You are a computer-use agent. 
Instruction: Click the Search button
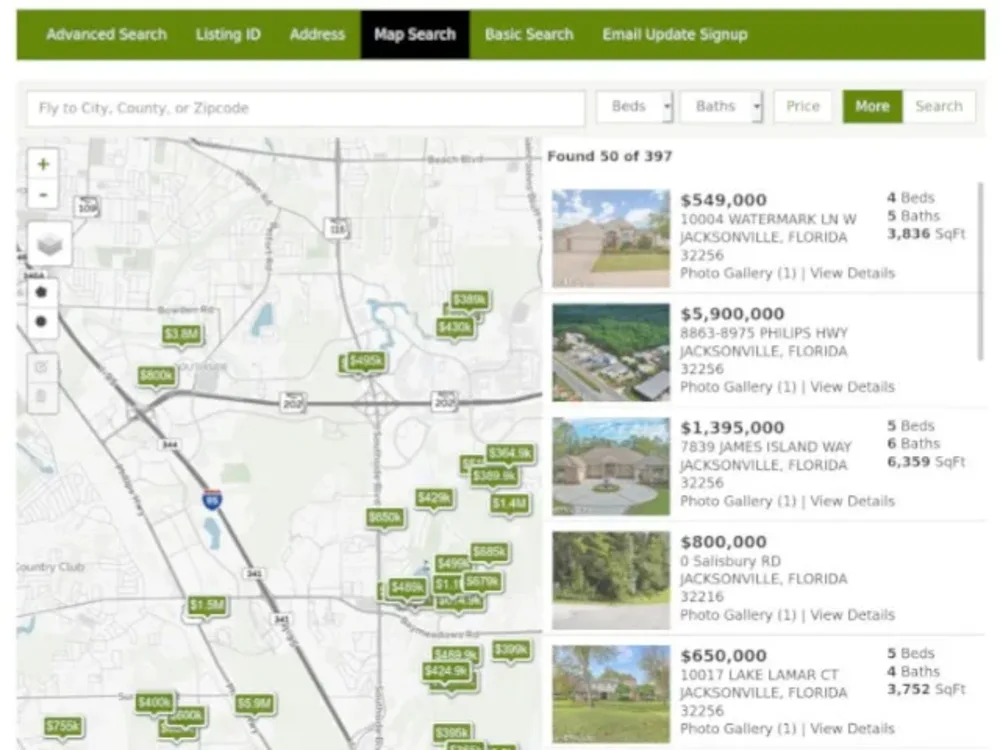[939, 107]
